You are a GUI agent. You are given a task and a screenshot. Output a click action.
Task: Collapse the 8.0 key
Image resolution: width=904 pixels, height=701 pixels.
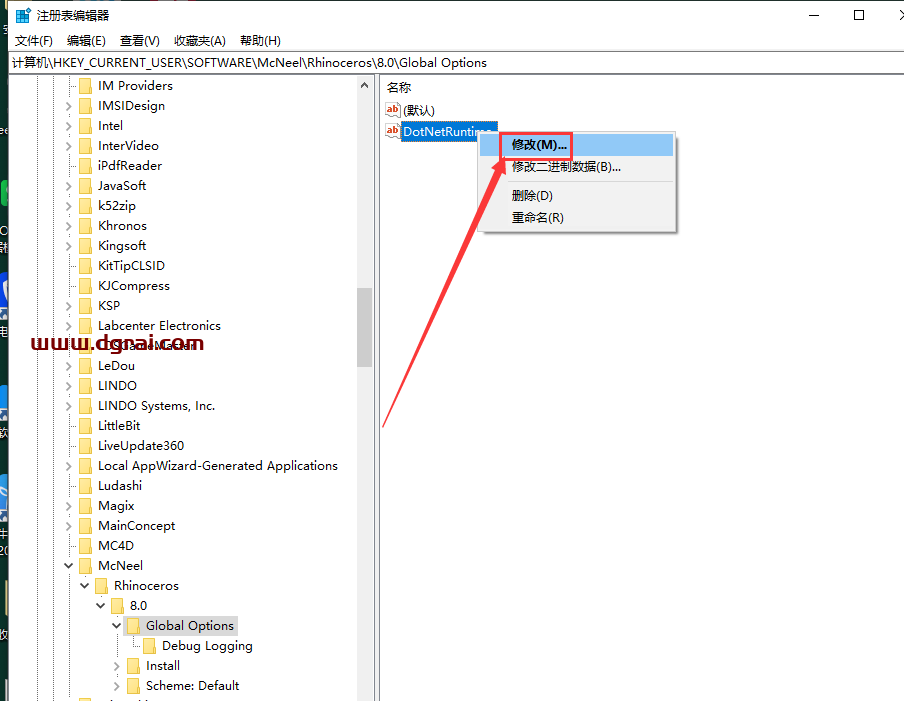101,605
